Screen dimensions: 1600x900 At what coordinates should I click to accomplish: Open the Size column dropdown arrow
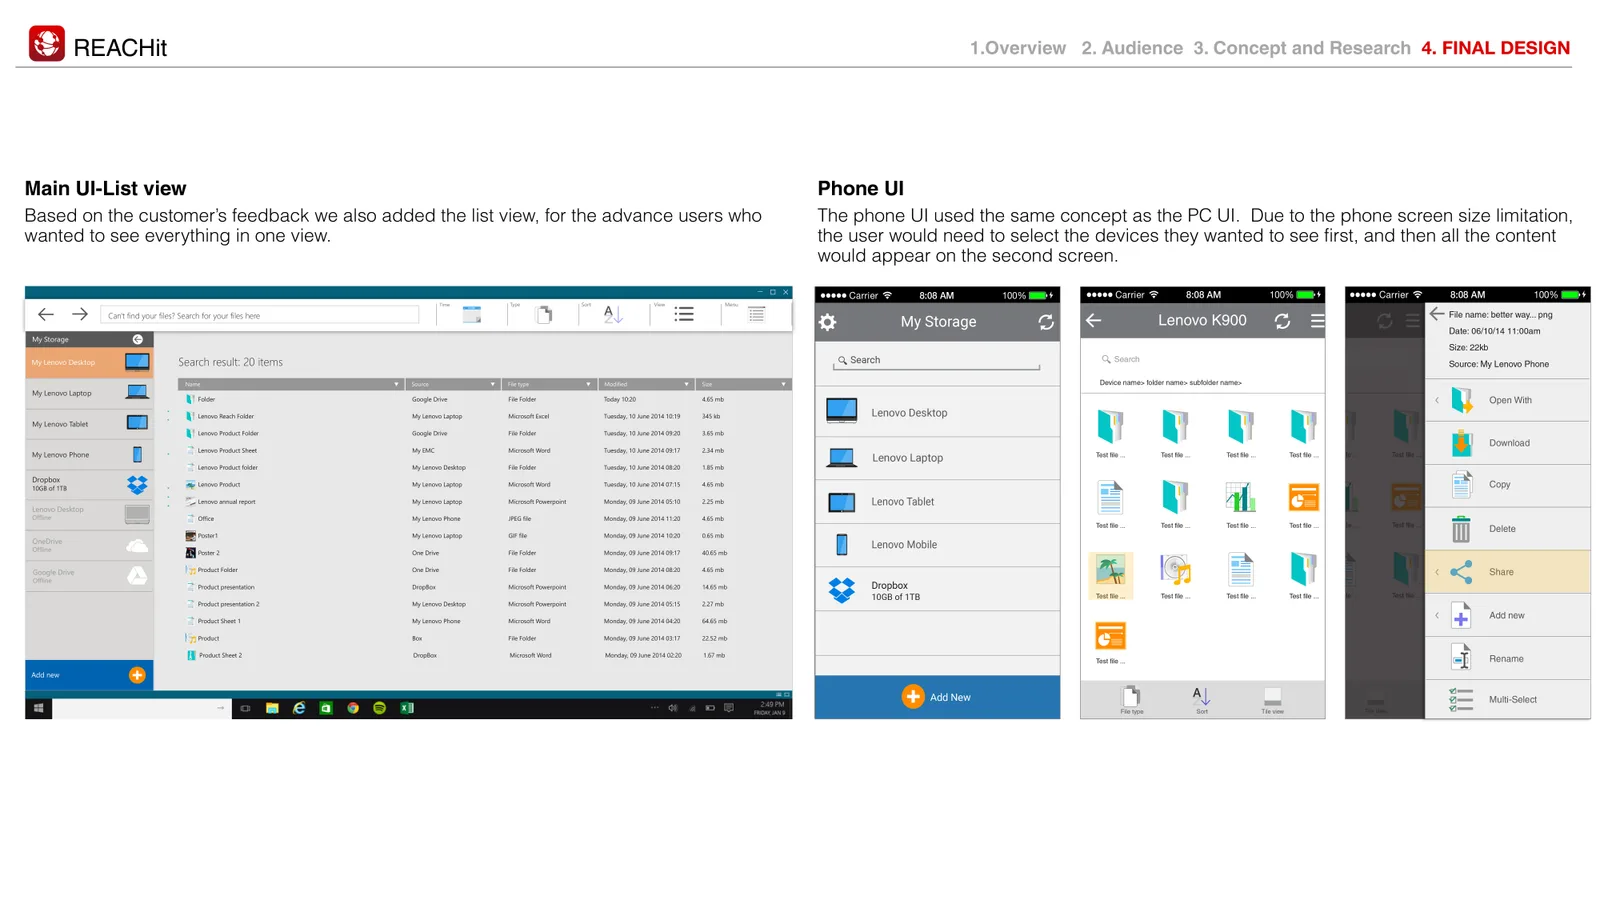click(783, 384)
